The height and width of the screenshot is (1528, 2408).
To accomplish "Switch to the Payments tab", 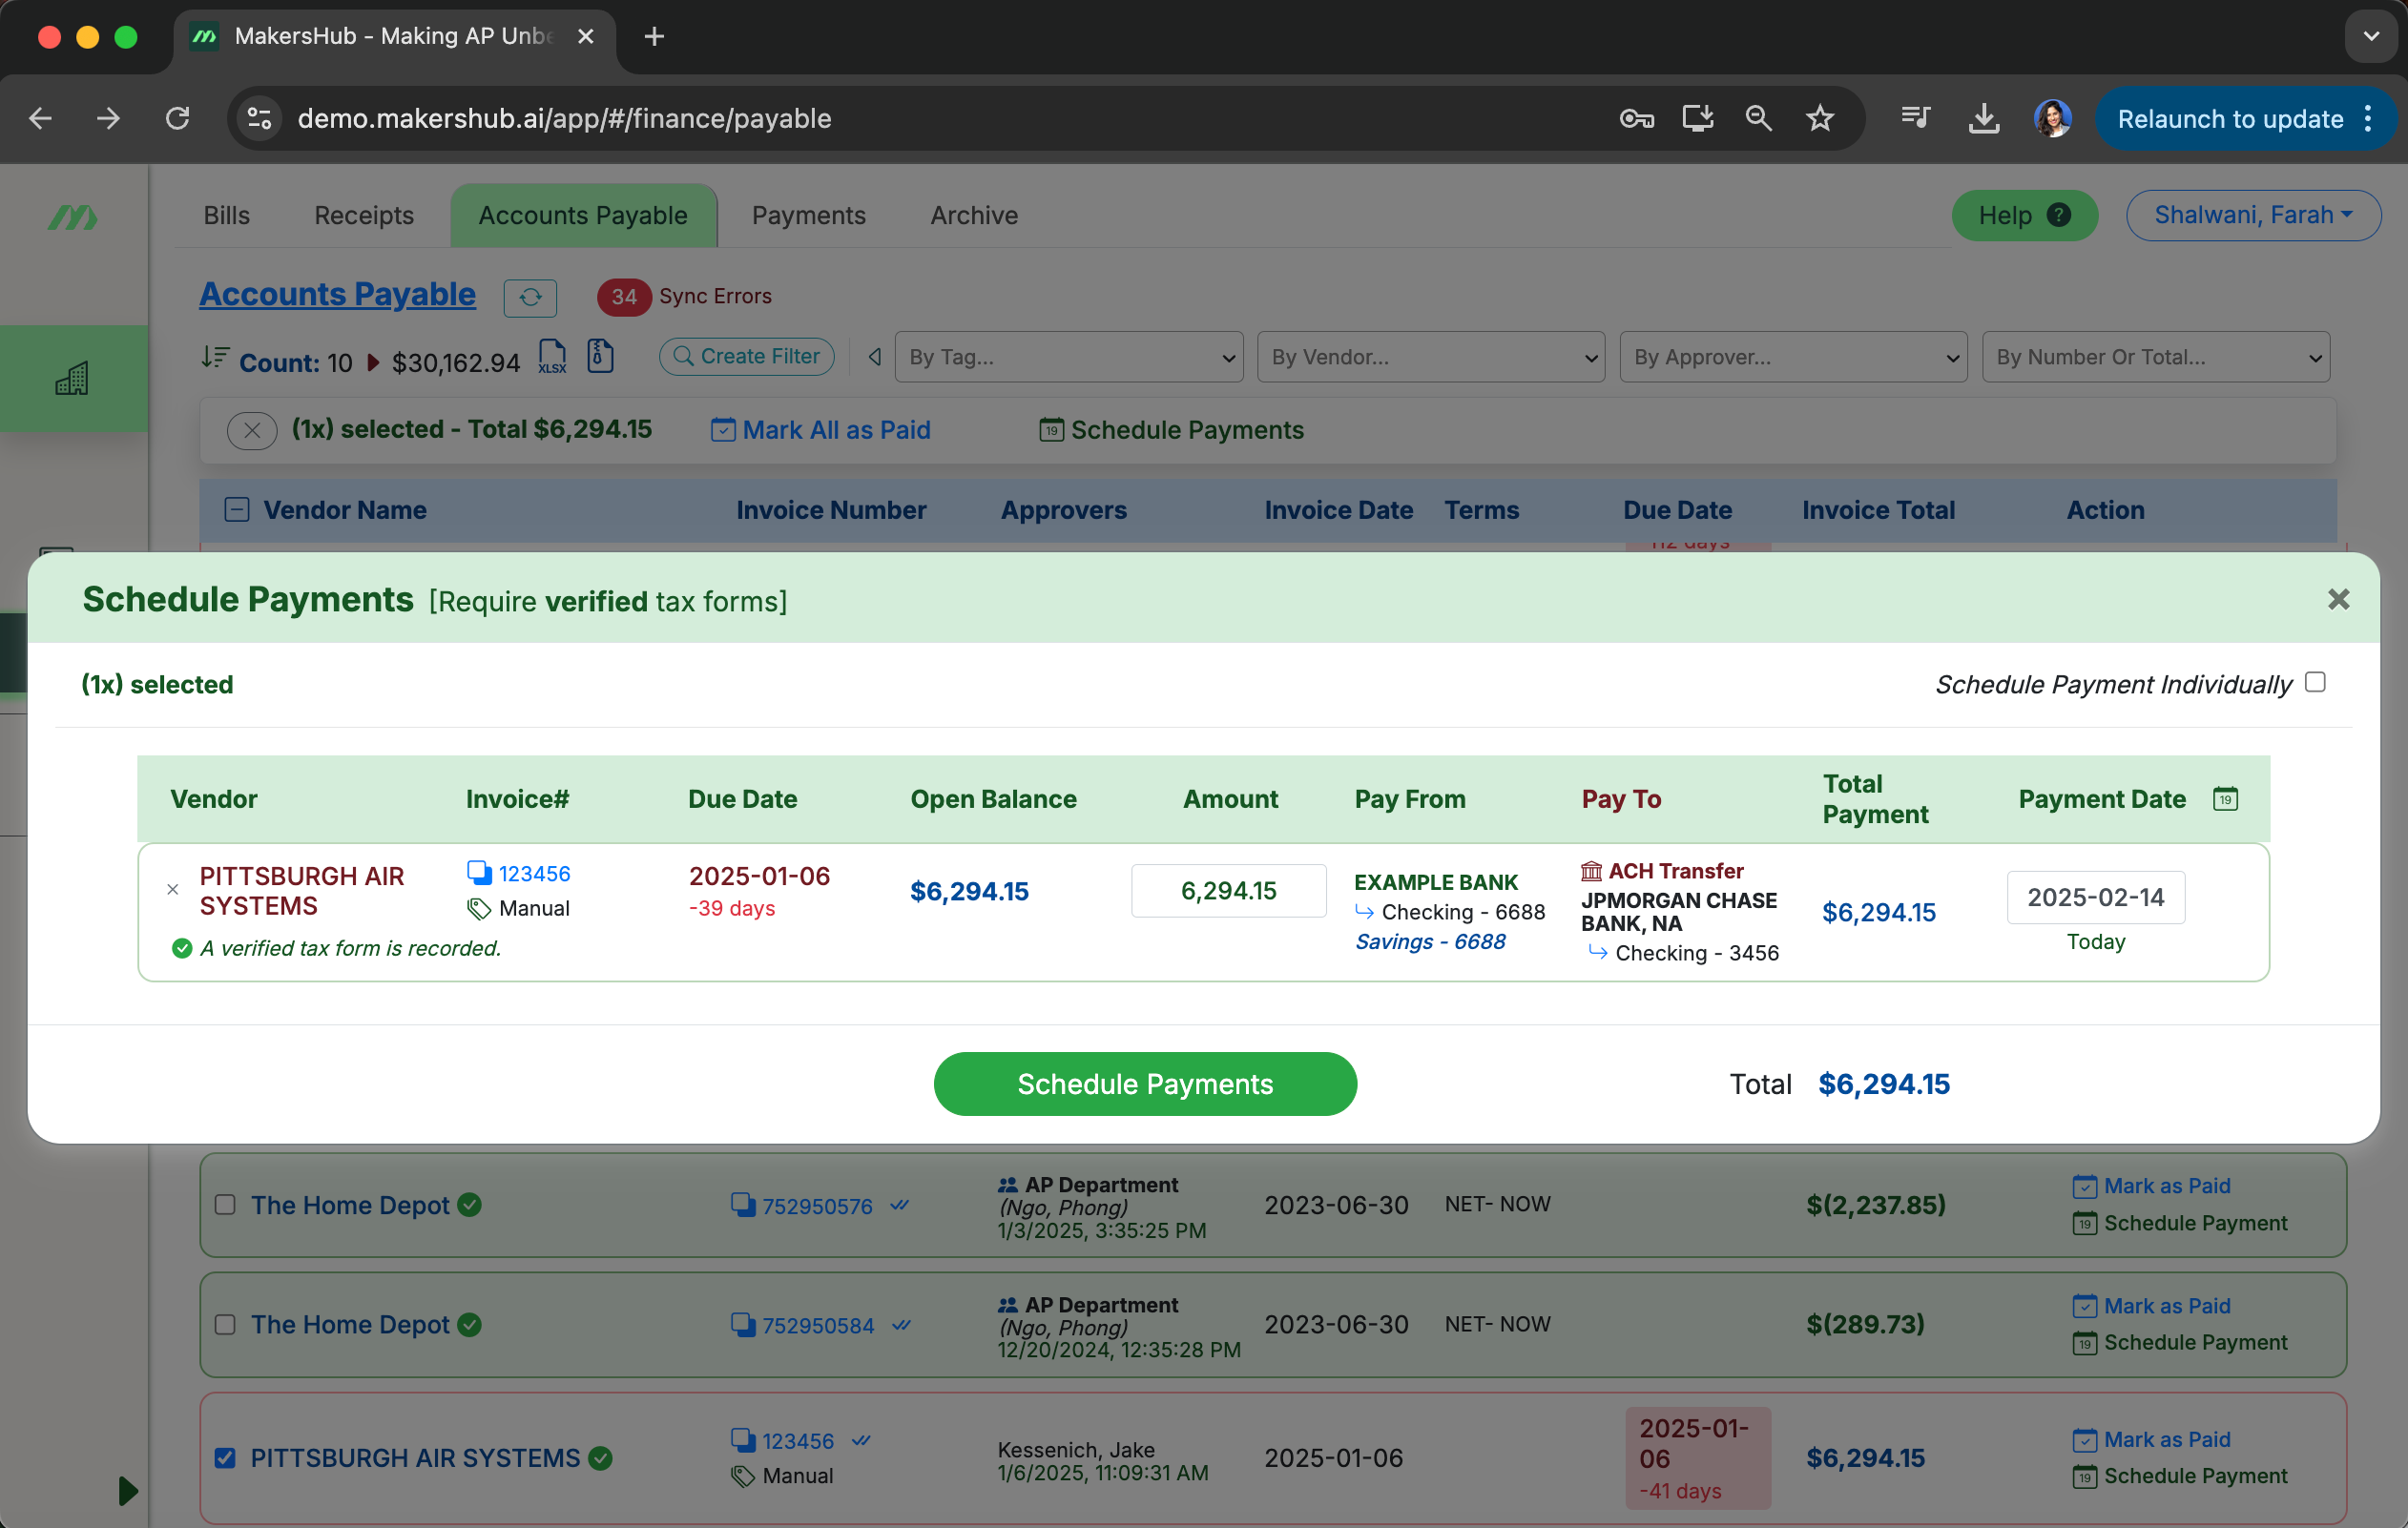I will point(809,215).
